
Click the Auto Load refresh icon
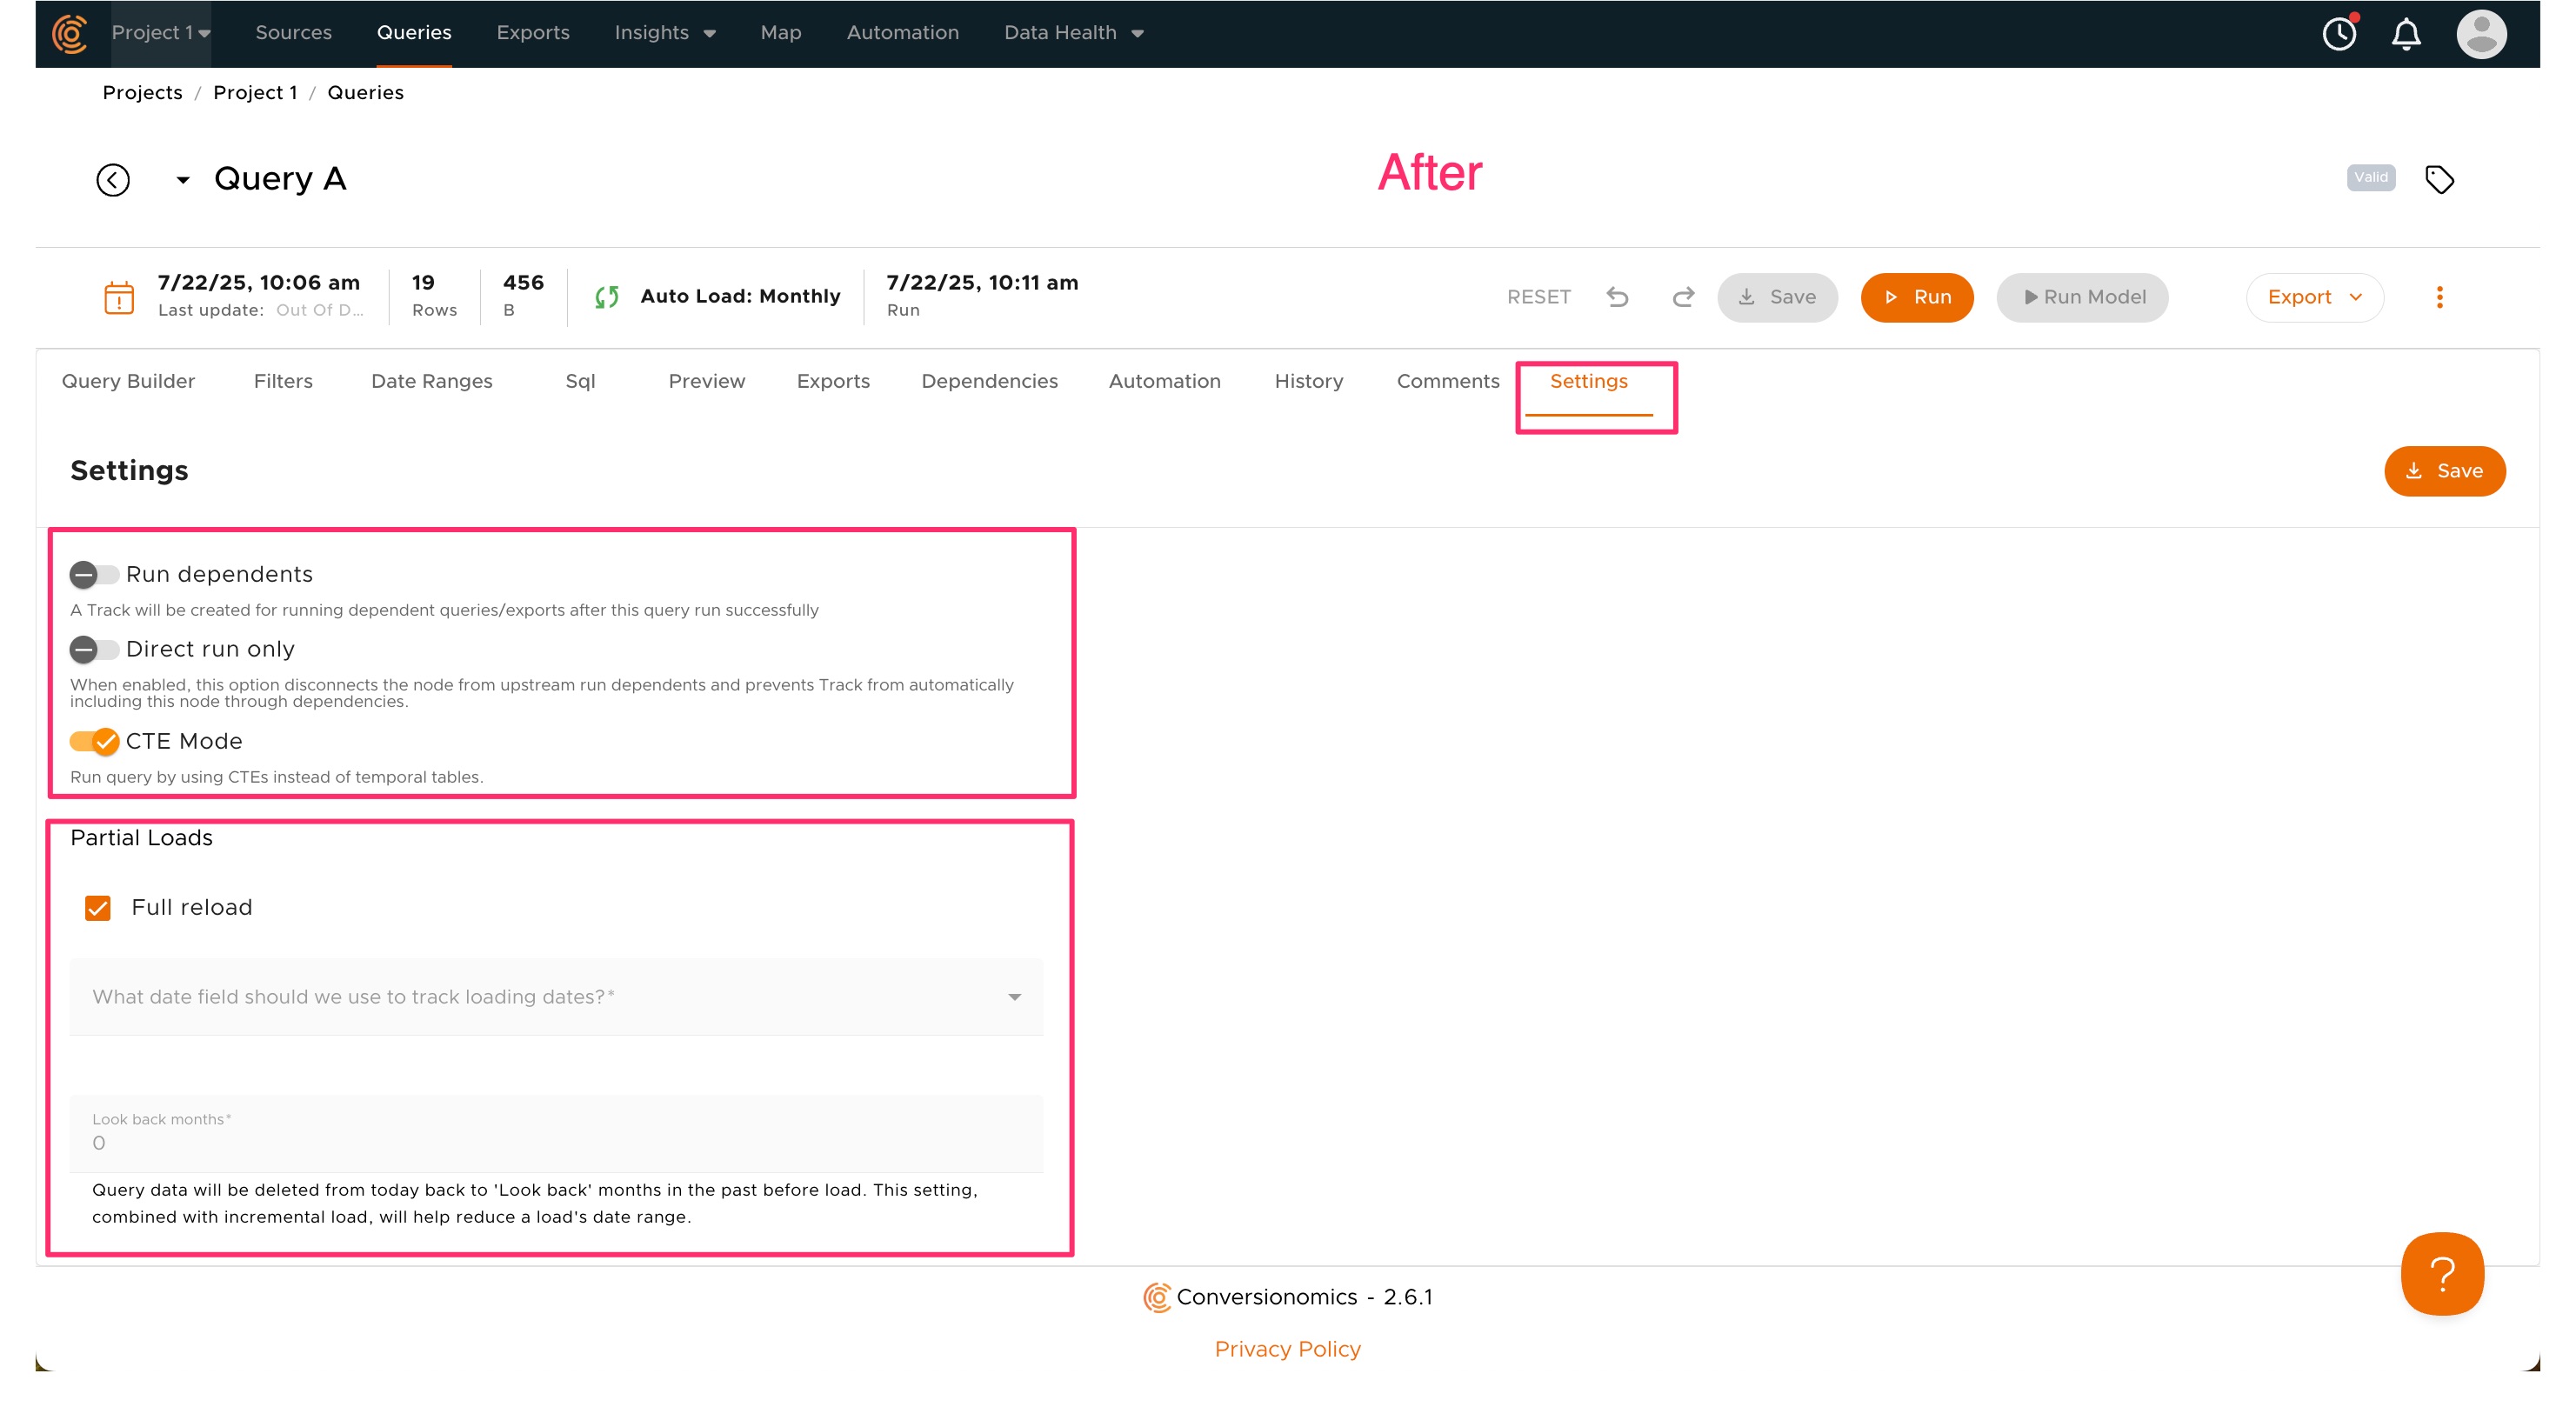pos(607,297)
